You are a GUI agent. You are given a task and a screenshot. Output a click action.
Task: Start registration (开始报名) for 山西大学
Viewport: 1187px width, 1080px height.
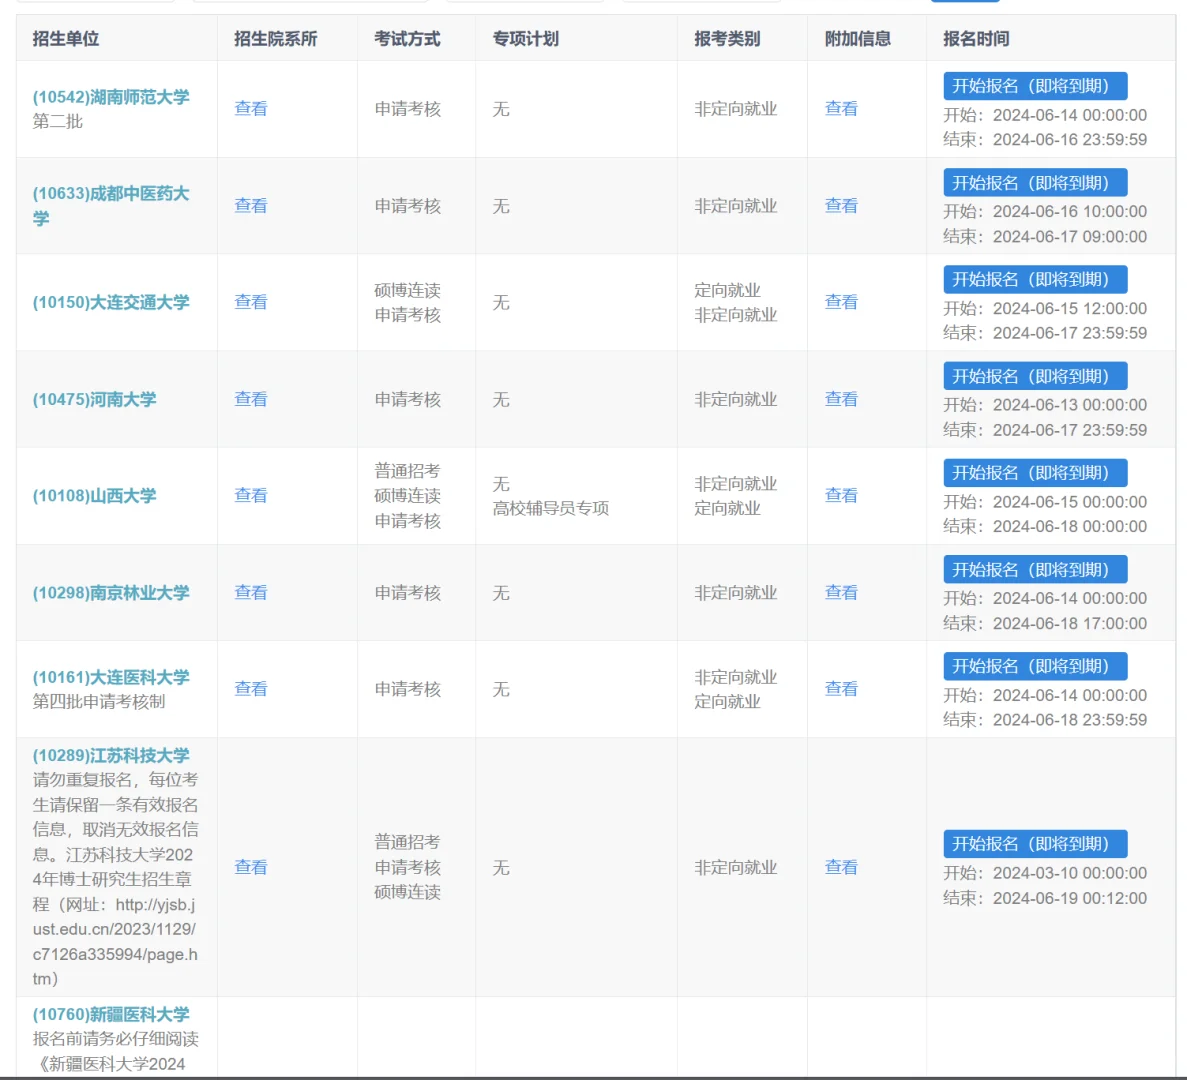(x=1035, y=473)
